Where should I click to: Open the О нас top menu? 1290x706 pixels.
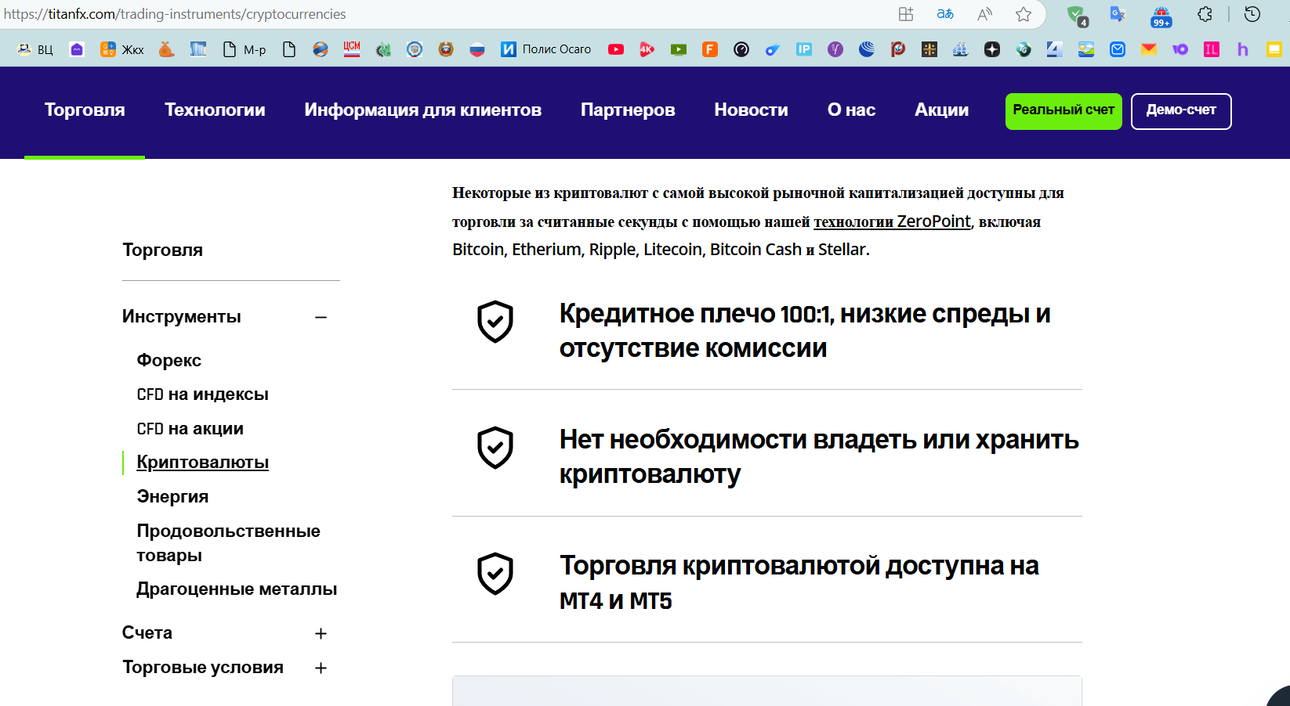pyautogui.click(x=851, y=110)
